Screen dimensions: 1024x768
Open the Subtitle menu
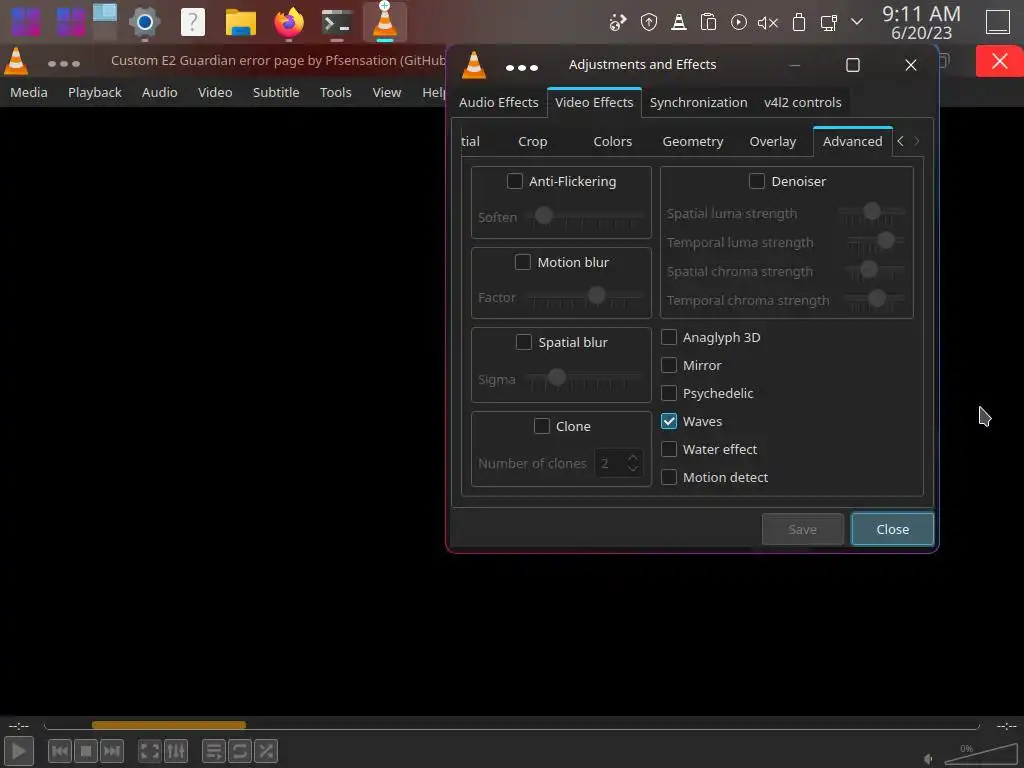coord(276,92)
